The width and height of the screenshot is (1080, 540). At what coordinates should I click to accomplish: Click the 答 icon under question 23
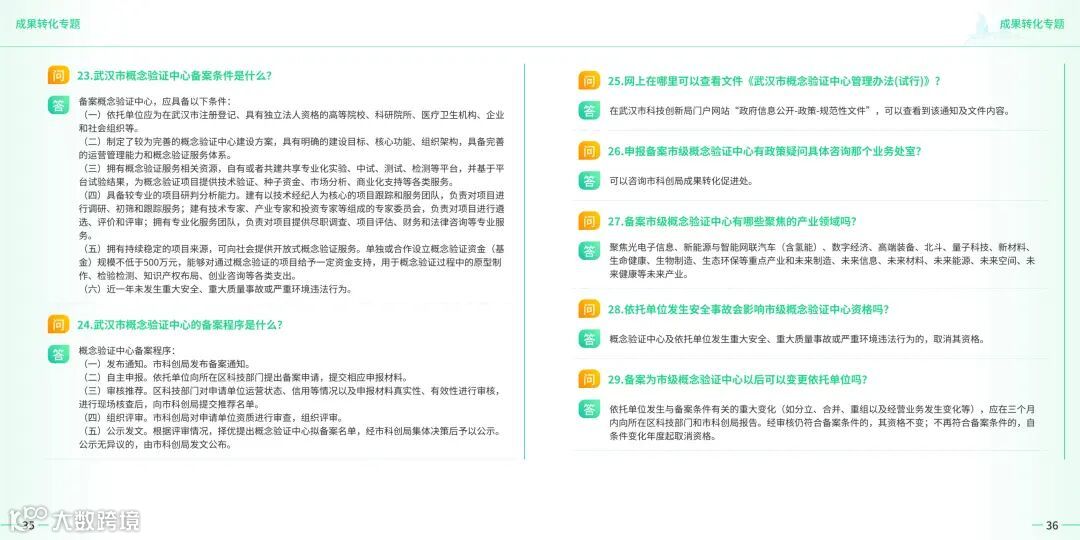pos(59,105)
